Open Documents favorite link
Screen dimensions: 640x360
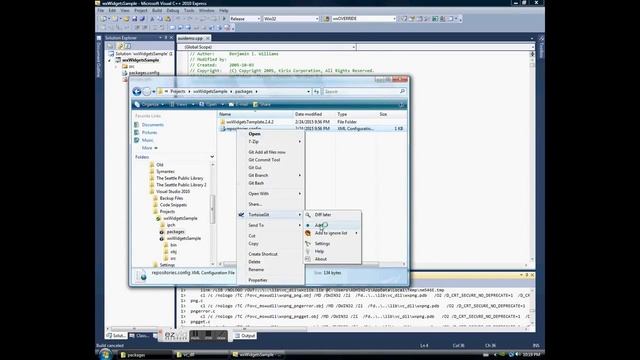(153, 124)
